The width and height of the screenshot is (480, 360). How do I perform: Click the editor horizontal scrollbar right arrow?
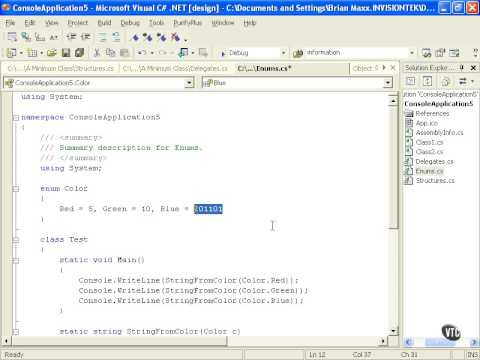click(x=383, y=341)
